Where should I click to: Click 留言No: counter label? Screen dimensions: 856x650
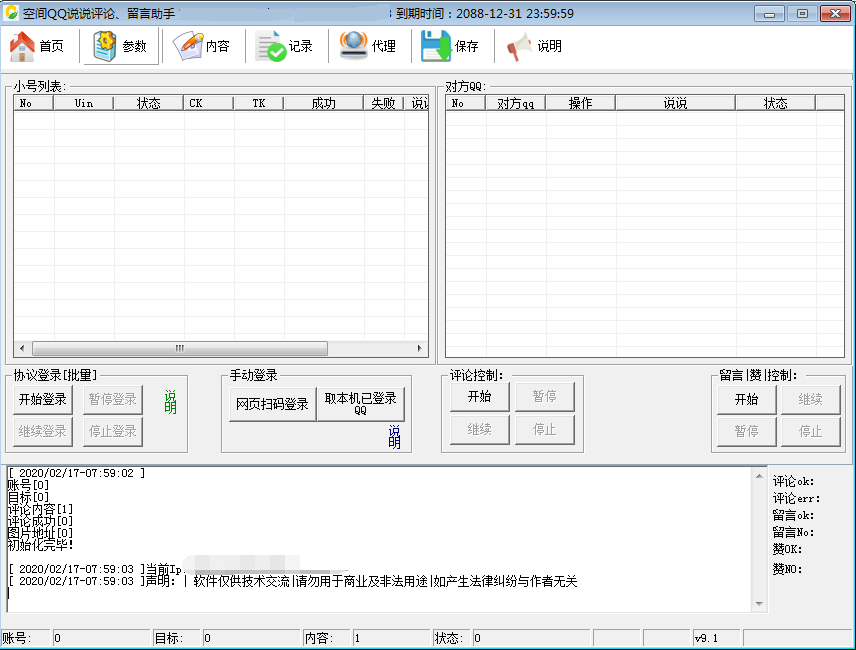coord(793,532)
